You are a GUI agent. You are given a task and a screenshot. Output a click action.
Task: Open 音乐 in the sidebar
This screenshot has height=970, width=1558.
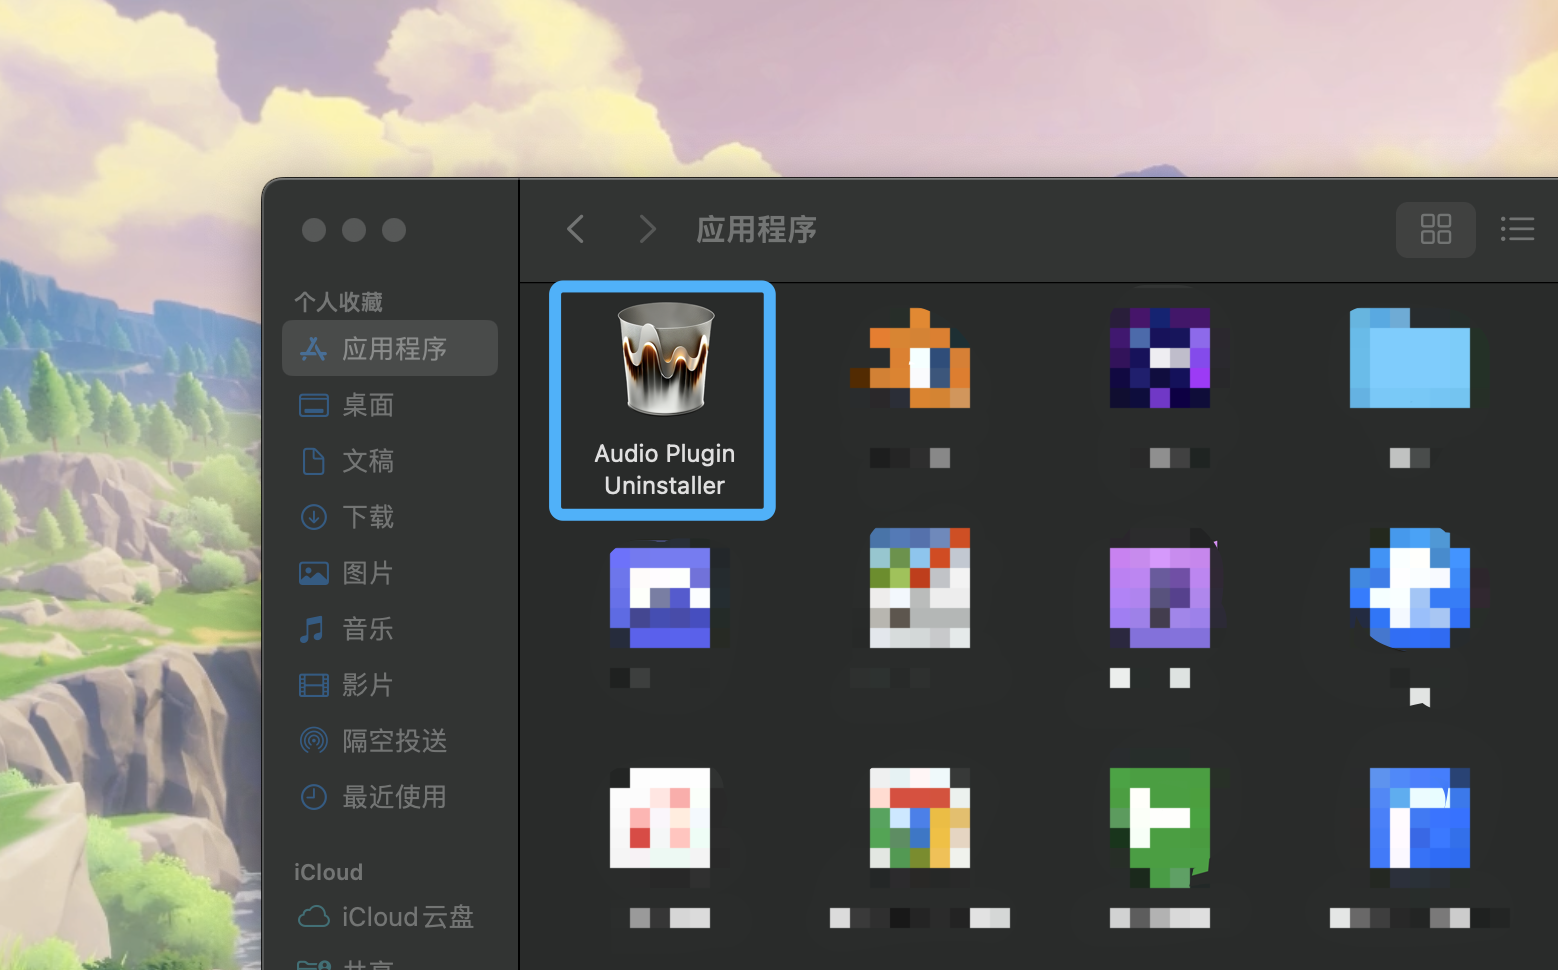(390, 629)
